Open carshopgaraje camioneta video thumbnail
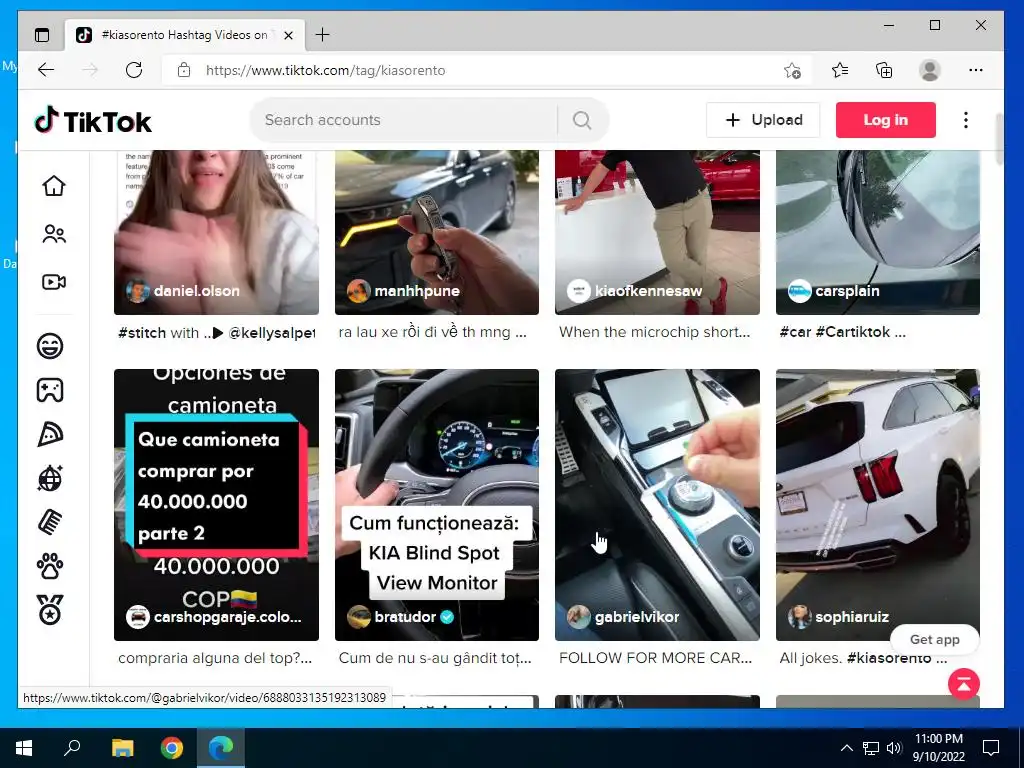The height and width of the screenshot is (768, 1024). (216, 505)
